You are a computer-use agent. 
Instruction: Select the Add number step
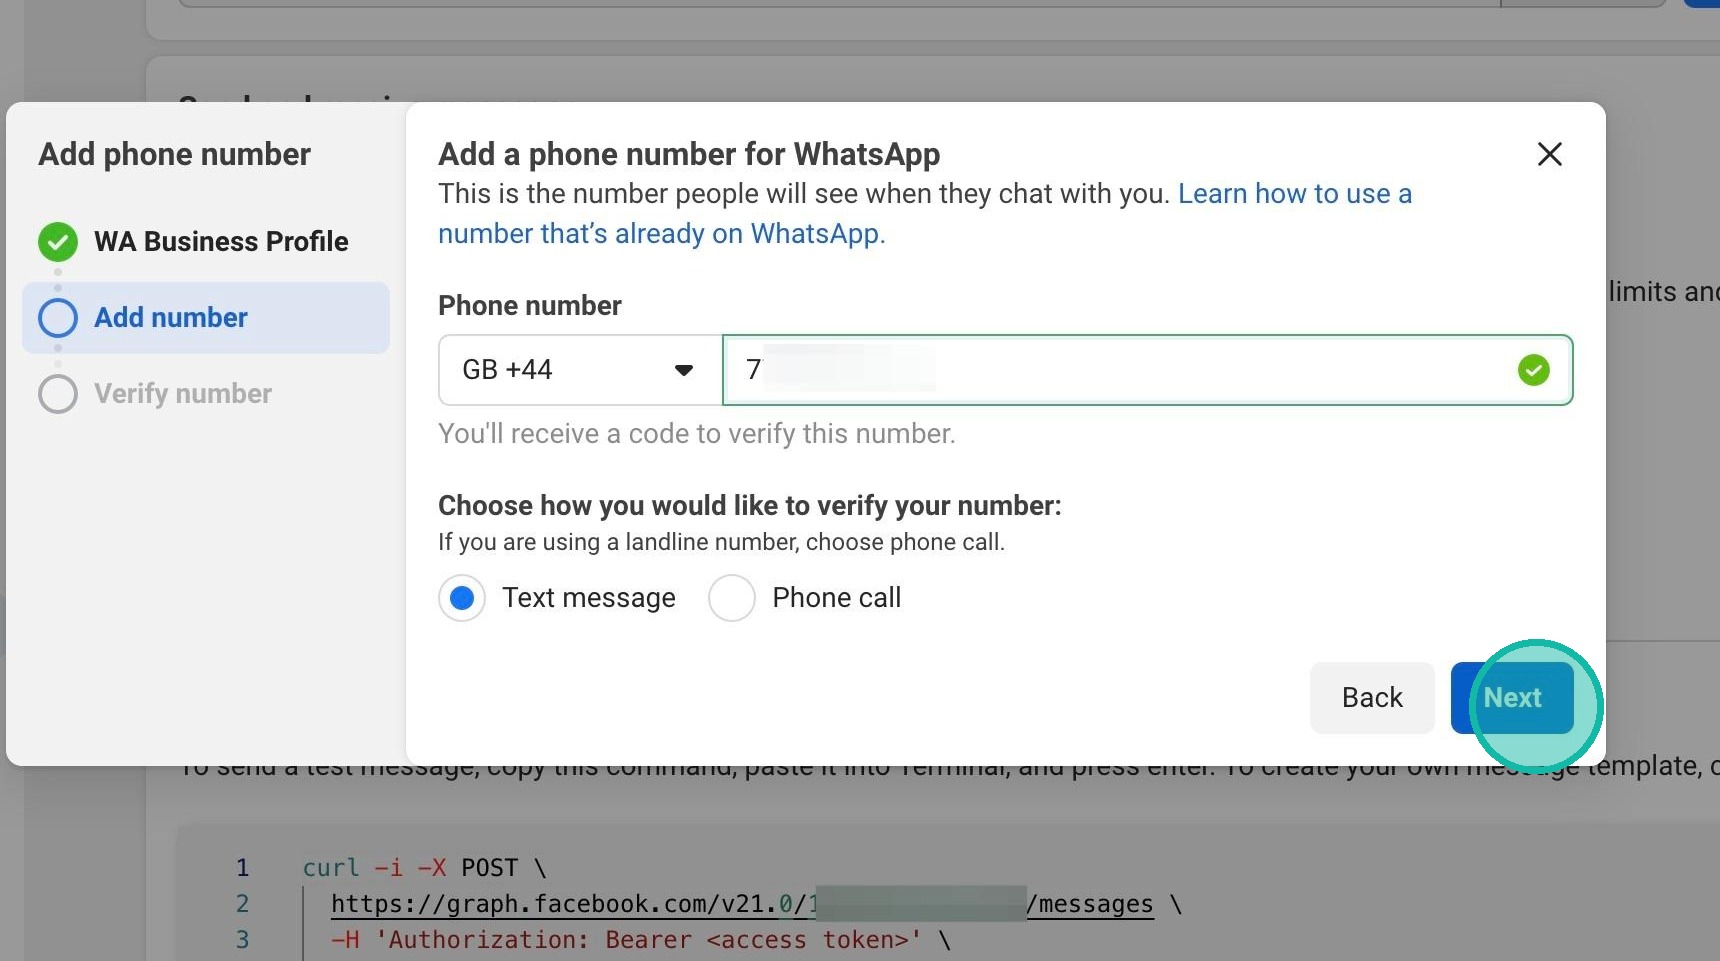(206, 318)
